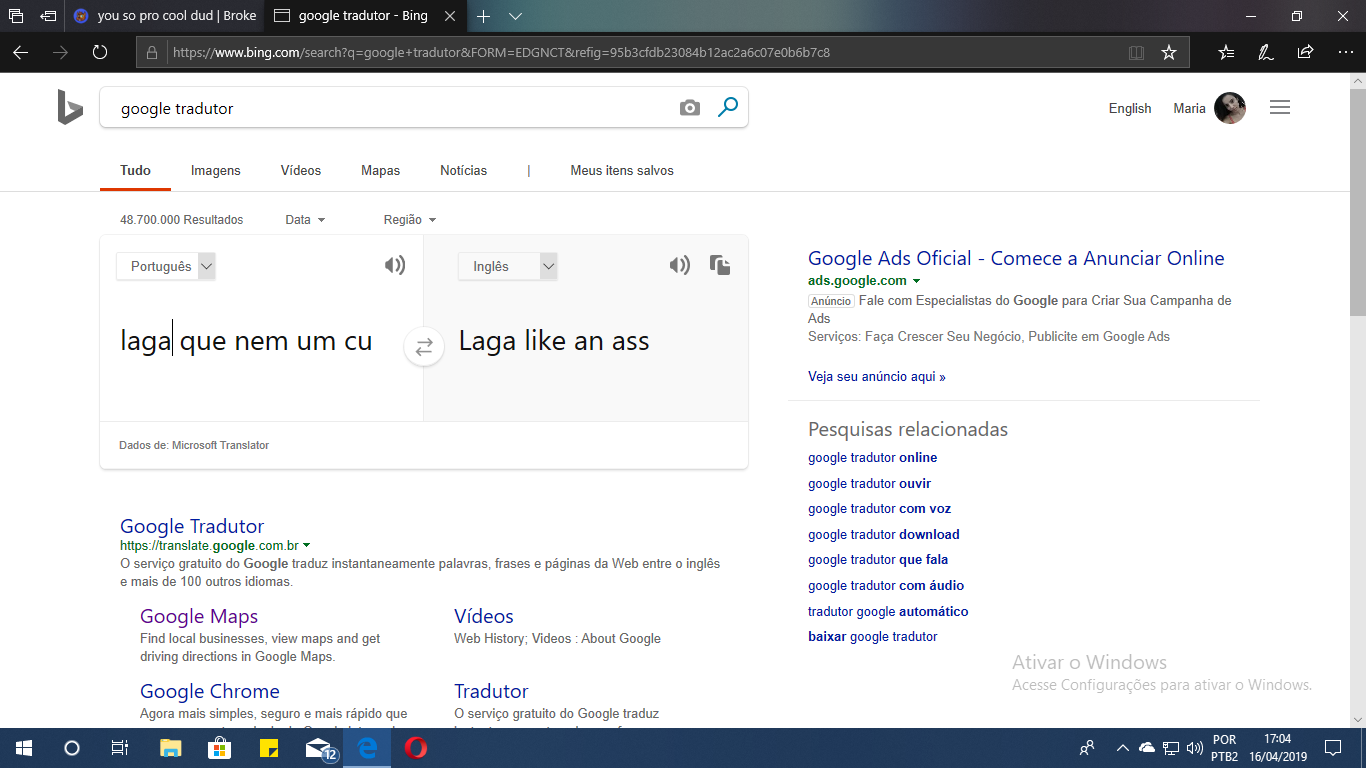Play audio of the Portuguese source text

coord(395,265)
